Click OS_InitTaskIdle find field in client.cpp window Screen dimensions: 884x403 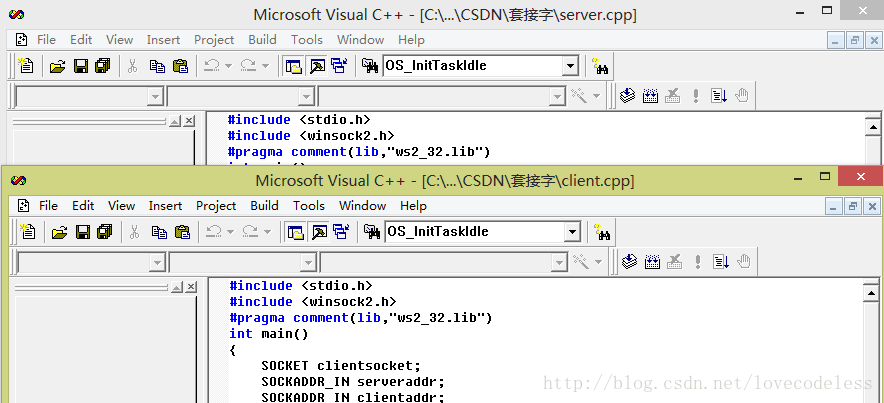(475, 232)
